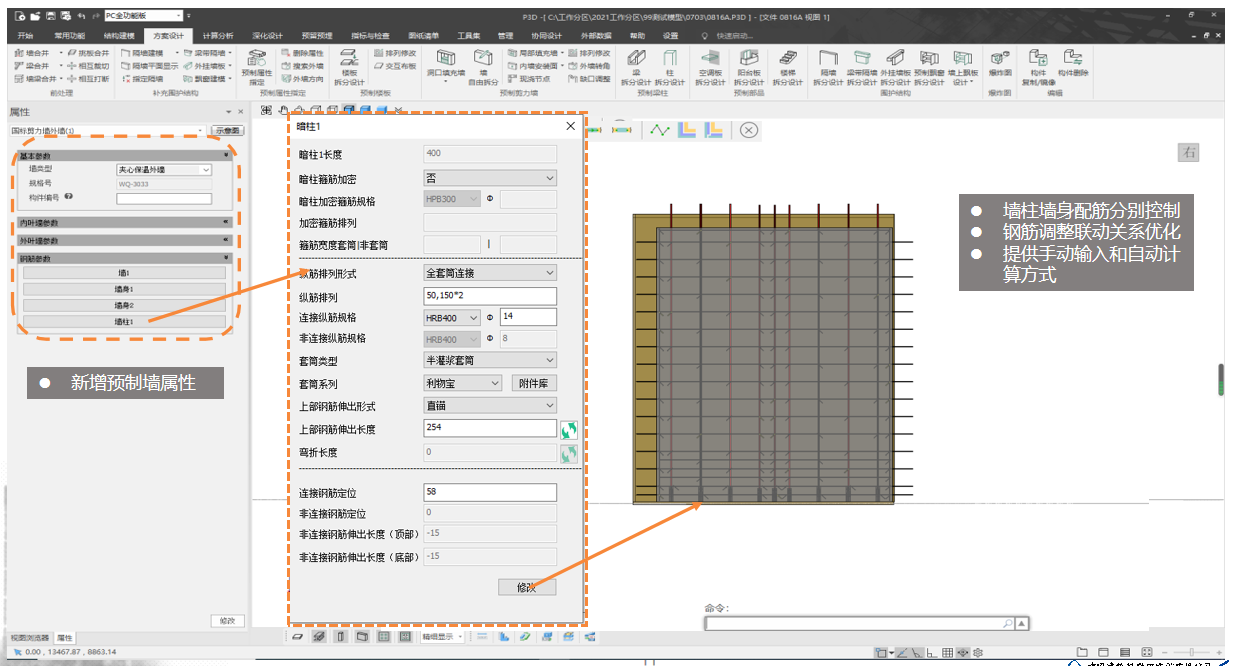Click green refresh icon beside 上部钢筋伸出长度
Screen dimensions: 1235x666
click(569, 429)
